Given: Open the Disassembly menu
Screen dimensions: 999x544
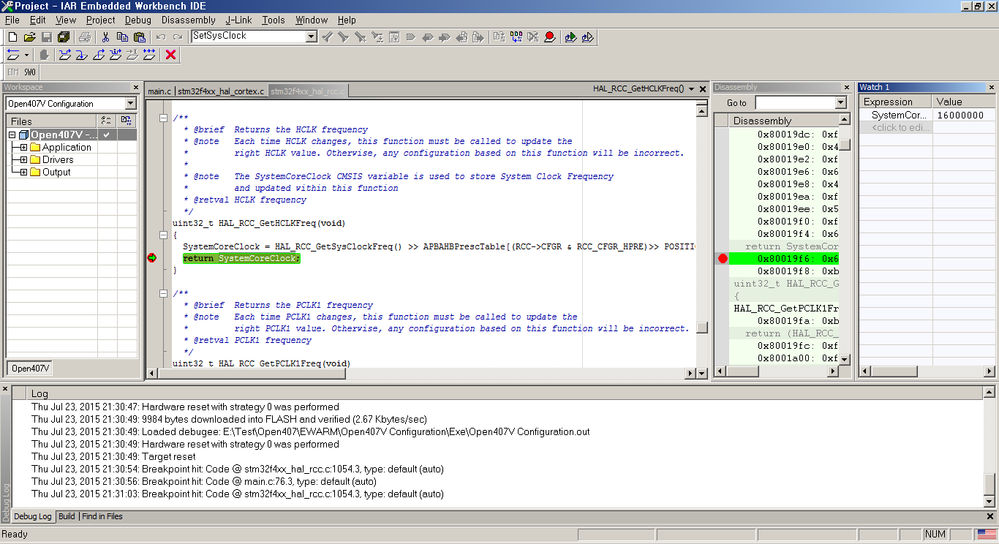Looking at the screenshot, I should pyautogui.click(x=188, y=20).
